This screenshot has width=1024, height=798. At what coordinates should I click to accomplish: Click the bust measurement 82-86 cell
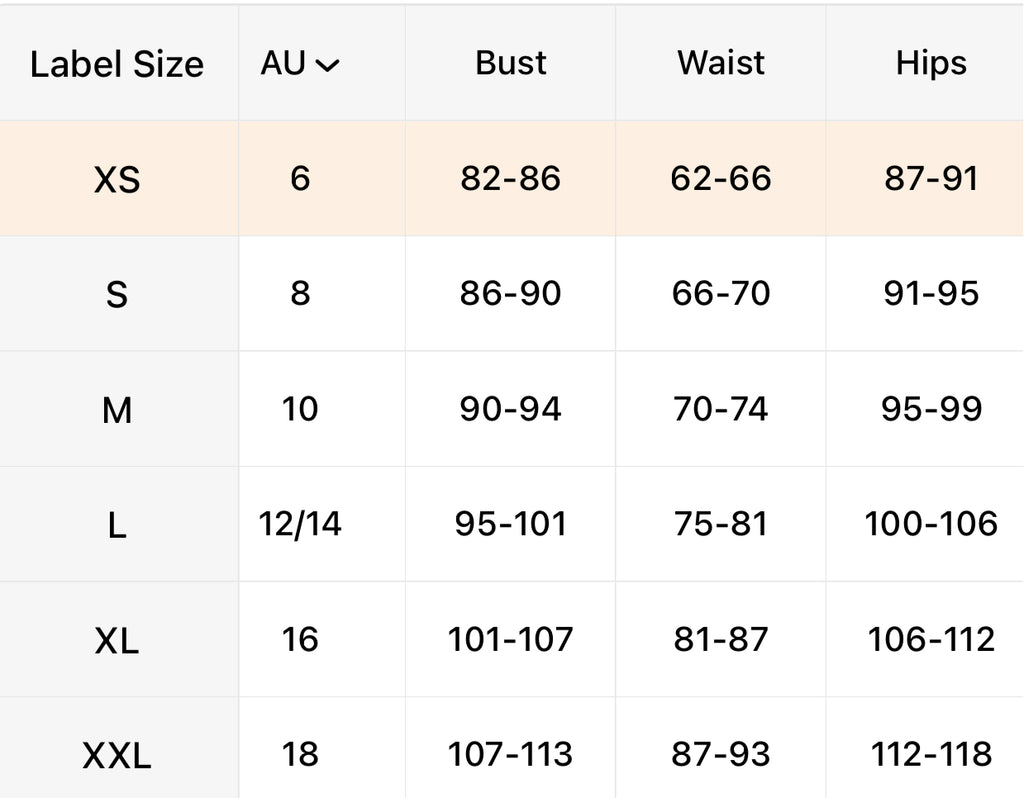tap(511, 179)
